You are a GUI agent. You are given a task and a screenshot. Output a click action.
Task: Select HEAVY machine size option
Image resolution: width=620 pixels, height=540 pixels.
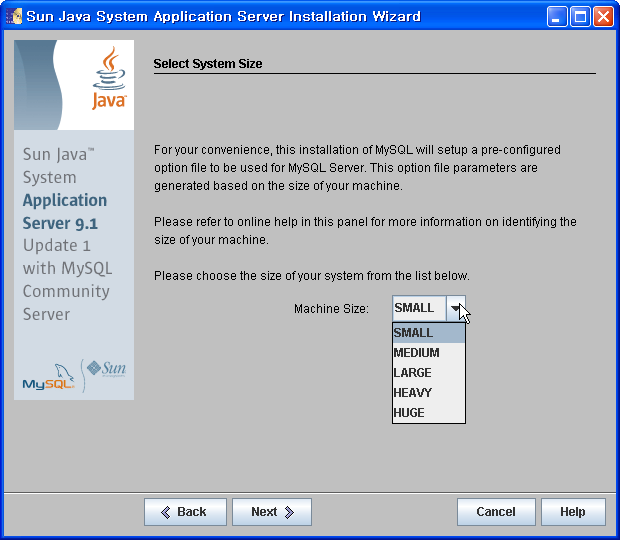click(x=429, y=393)
